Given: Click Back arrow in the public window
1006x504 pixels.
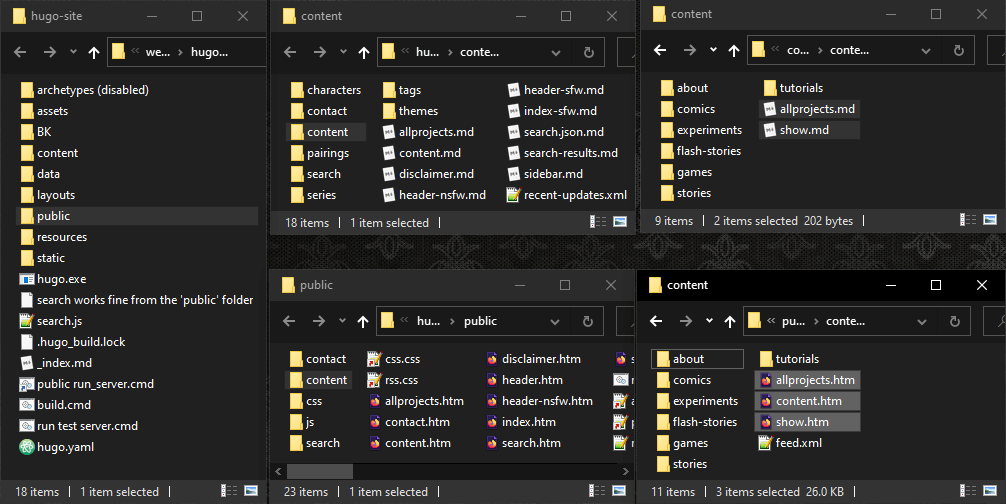Looking at the screenshot, I should pos(288,321).
